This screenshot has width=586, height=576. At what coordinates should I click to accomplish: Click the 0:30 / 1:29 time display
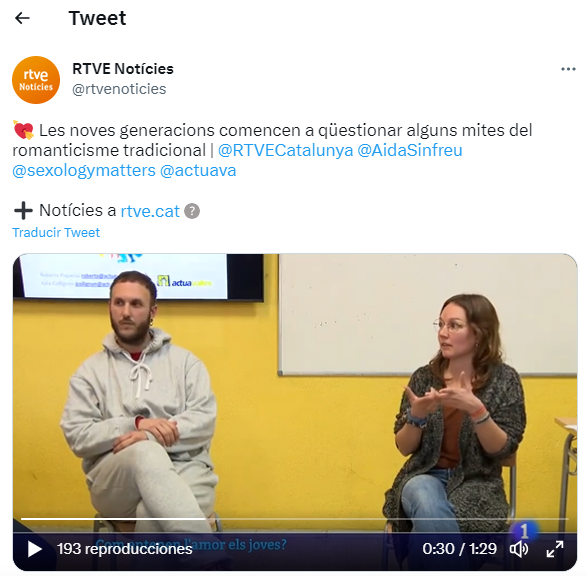(x=459, y=549)
